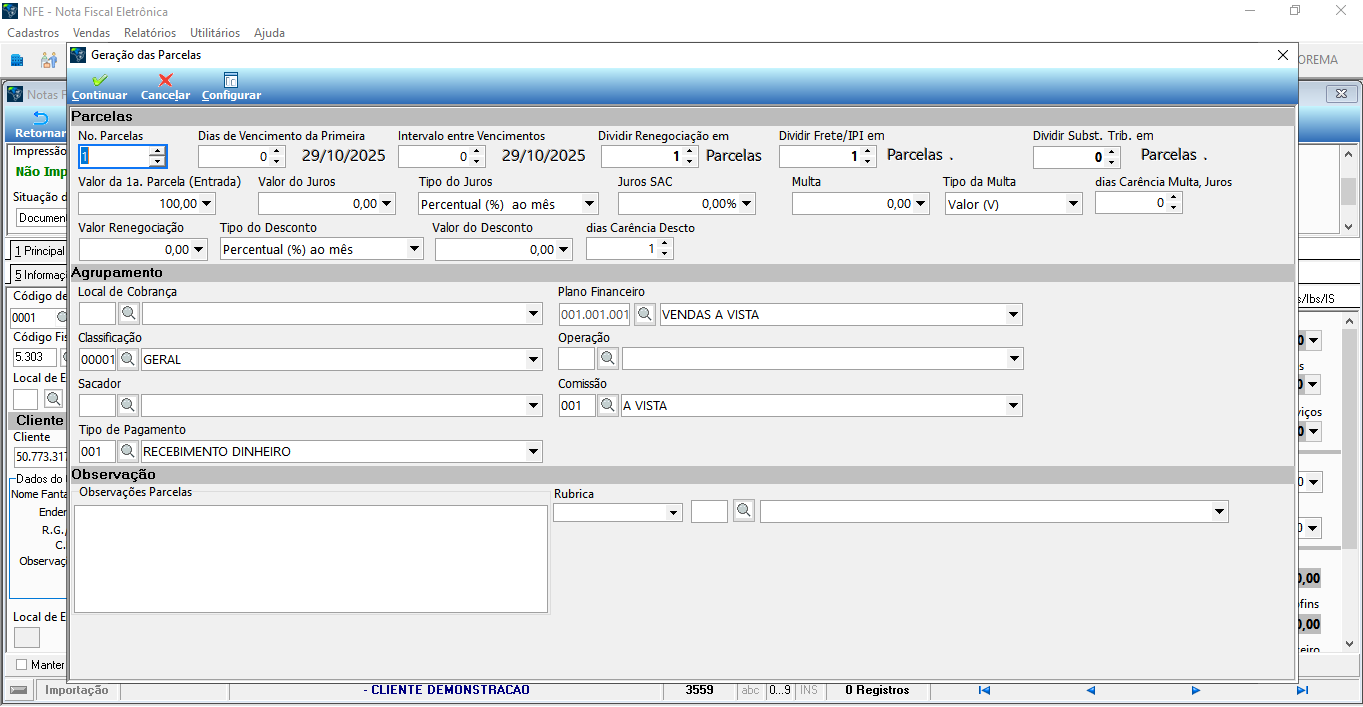Open the Utilitários menu
The height and width of the screenshot is (707, 1363).
[x=215, y=33]
